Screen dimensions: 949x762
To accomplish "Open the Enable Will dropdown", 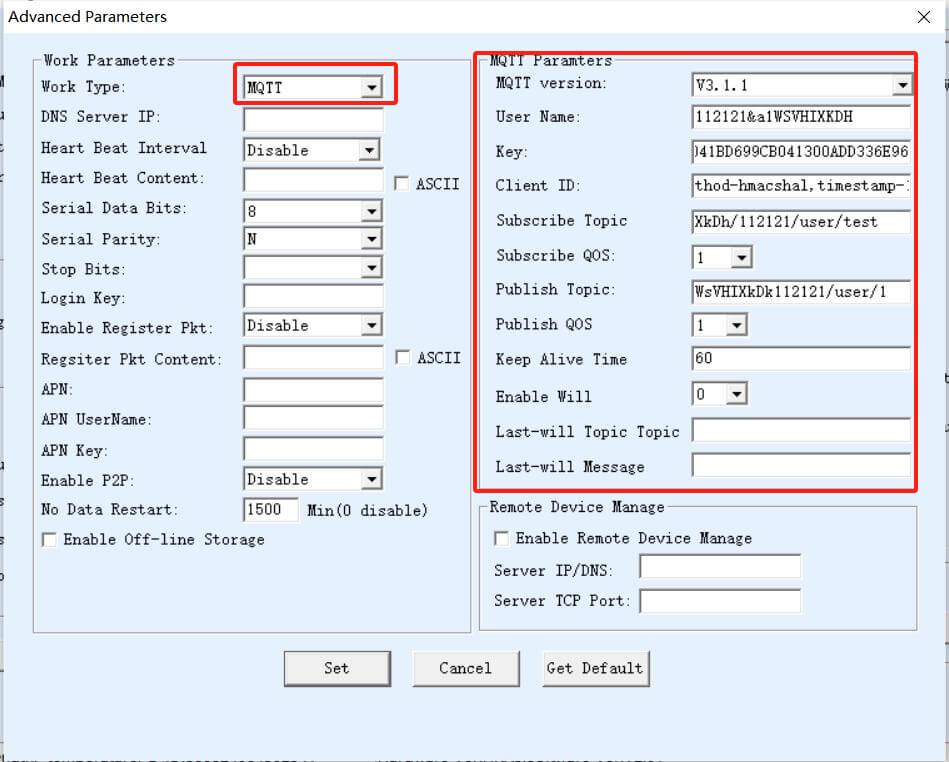I will [720, 394].
